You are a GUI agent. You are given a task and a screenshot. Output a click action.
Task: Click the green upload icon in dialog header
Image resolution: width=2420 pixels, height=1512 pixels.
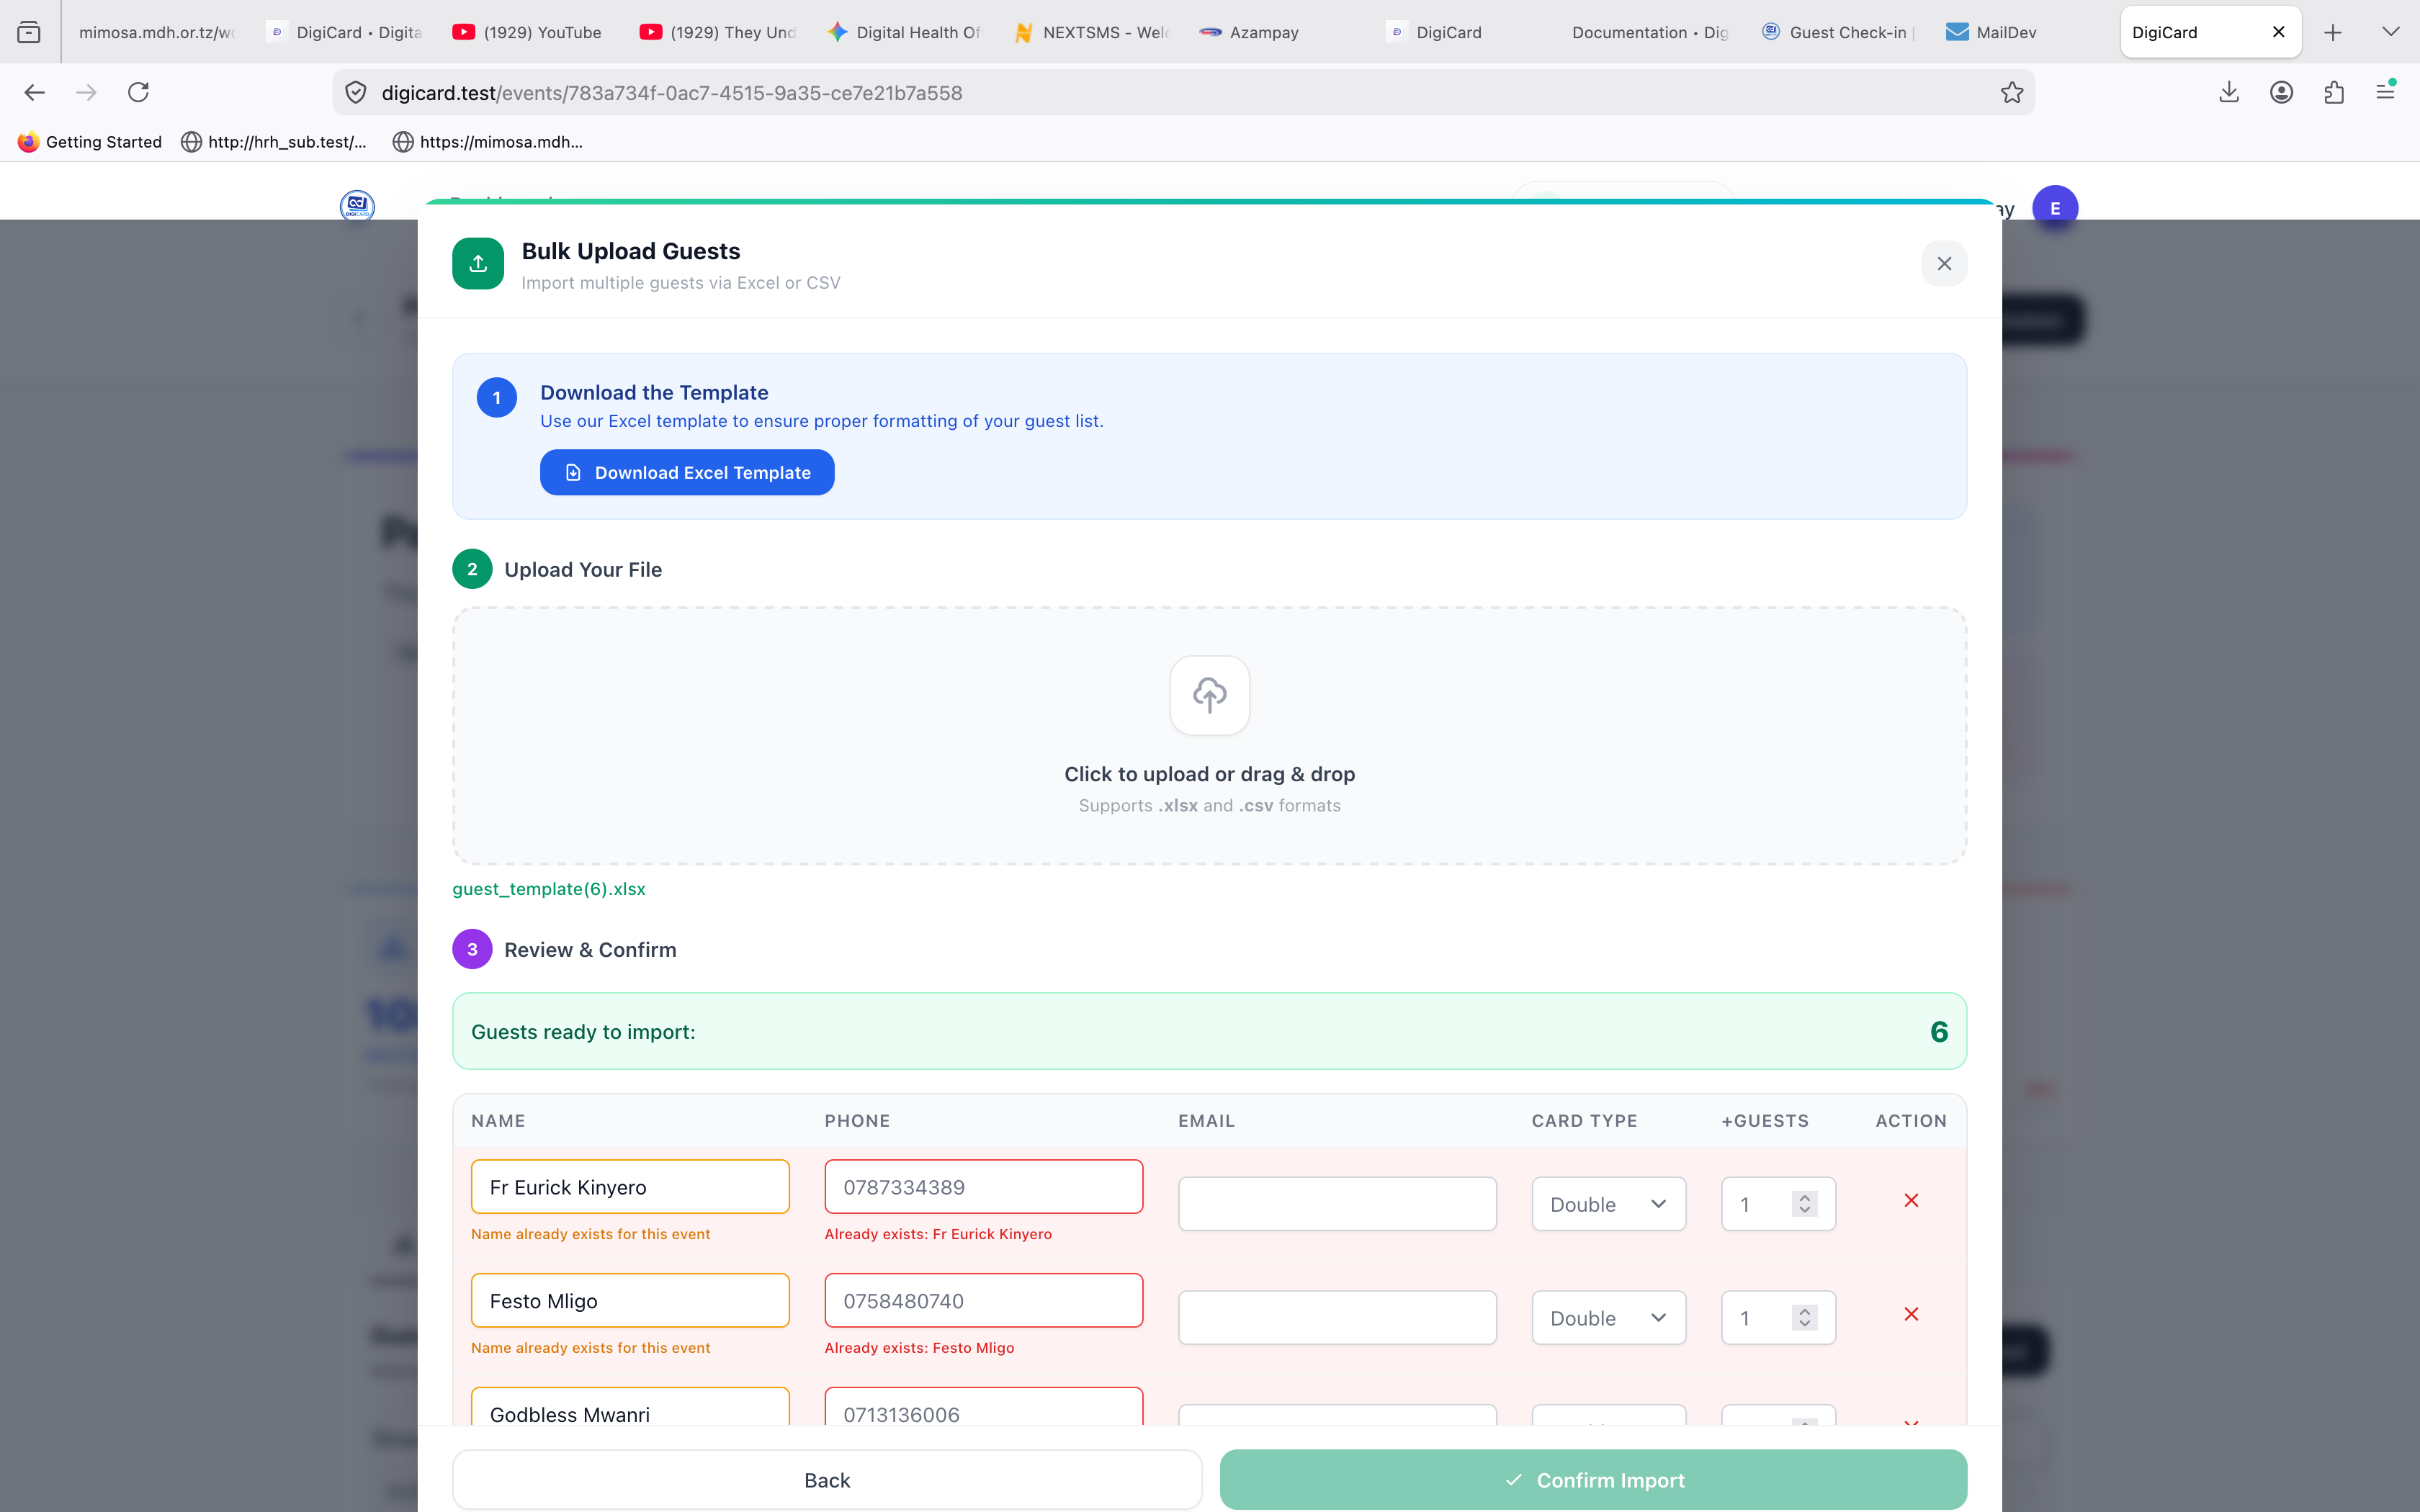click(478, 263)
